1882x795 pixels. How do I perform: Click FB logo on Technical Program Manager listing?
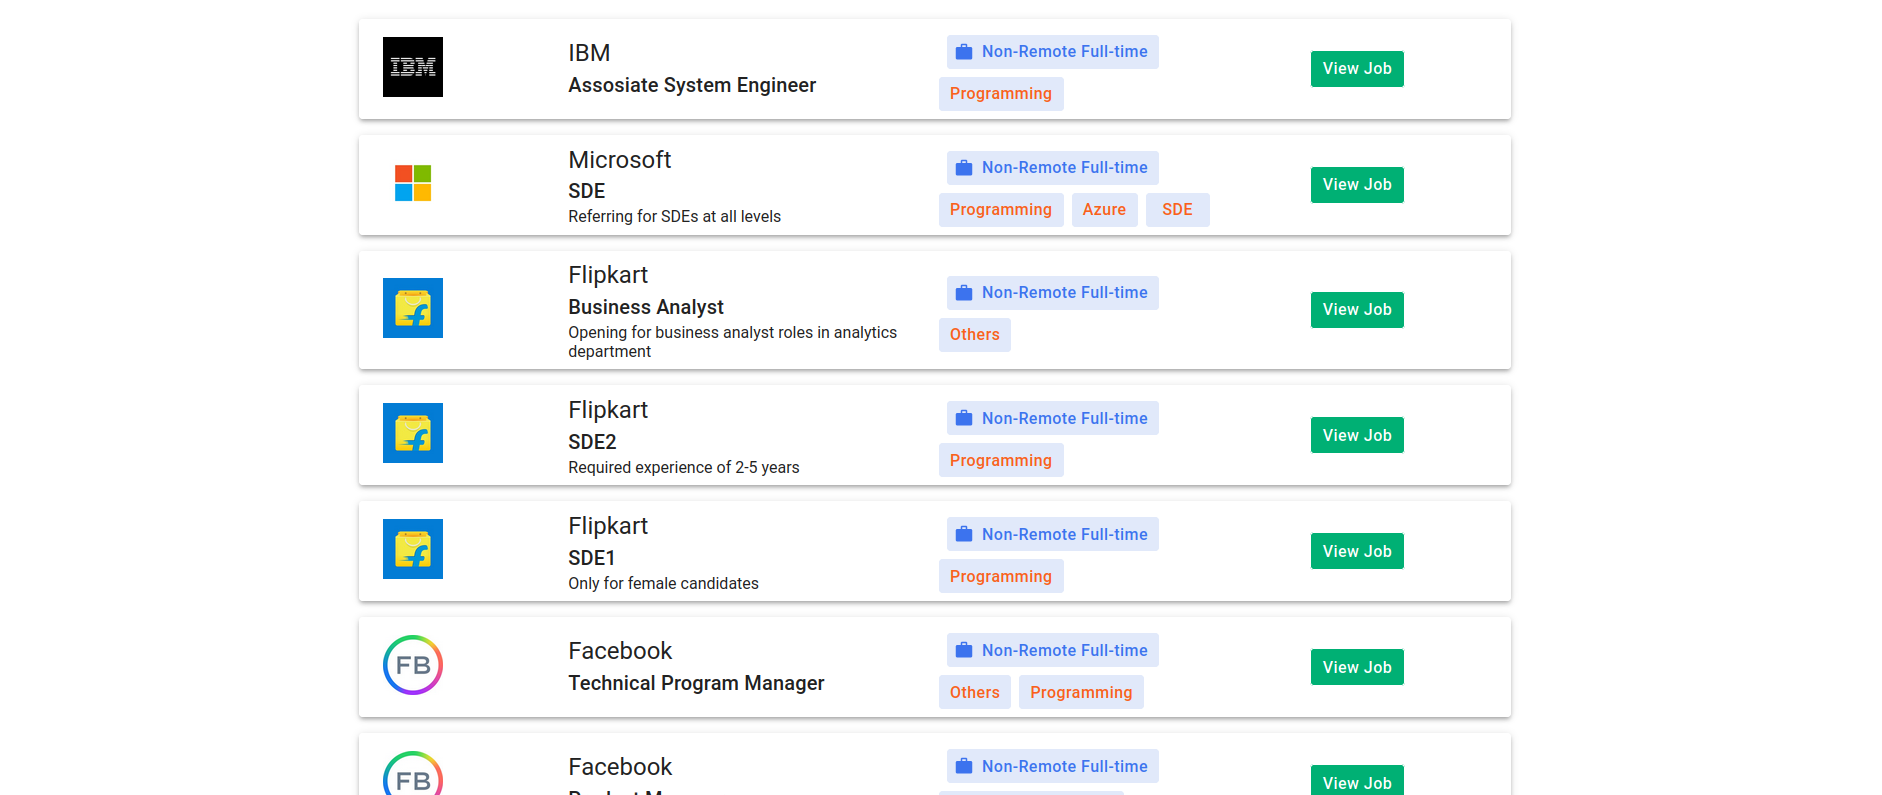click(x=412, y=665)
